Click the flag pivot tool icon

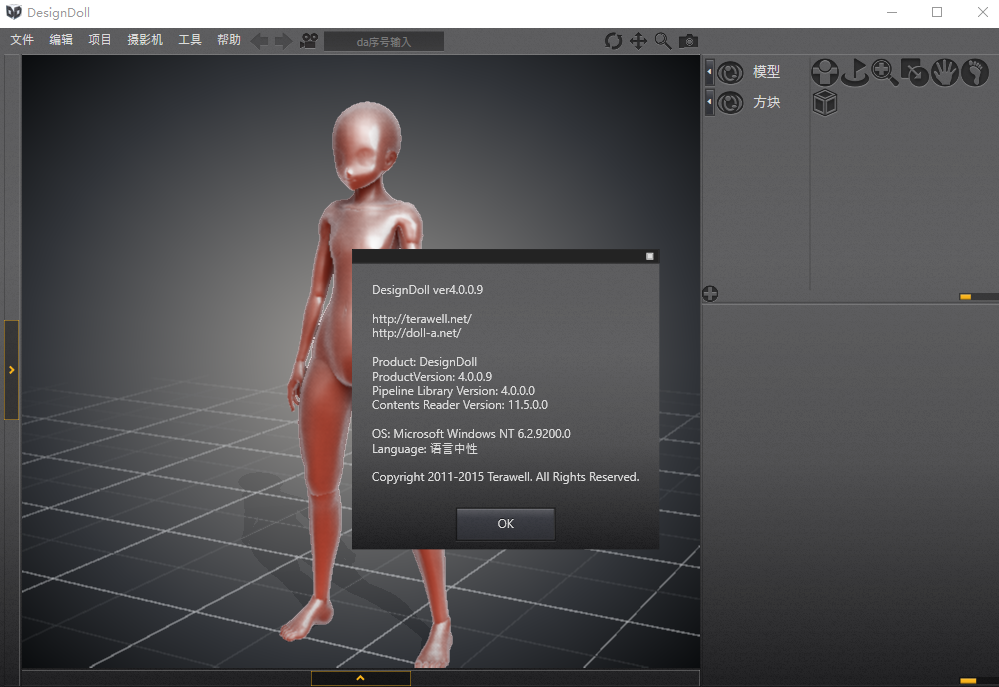[x=854, y=72]
